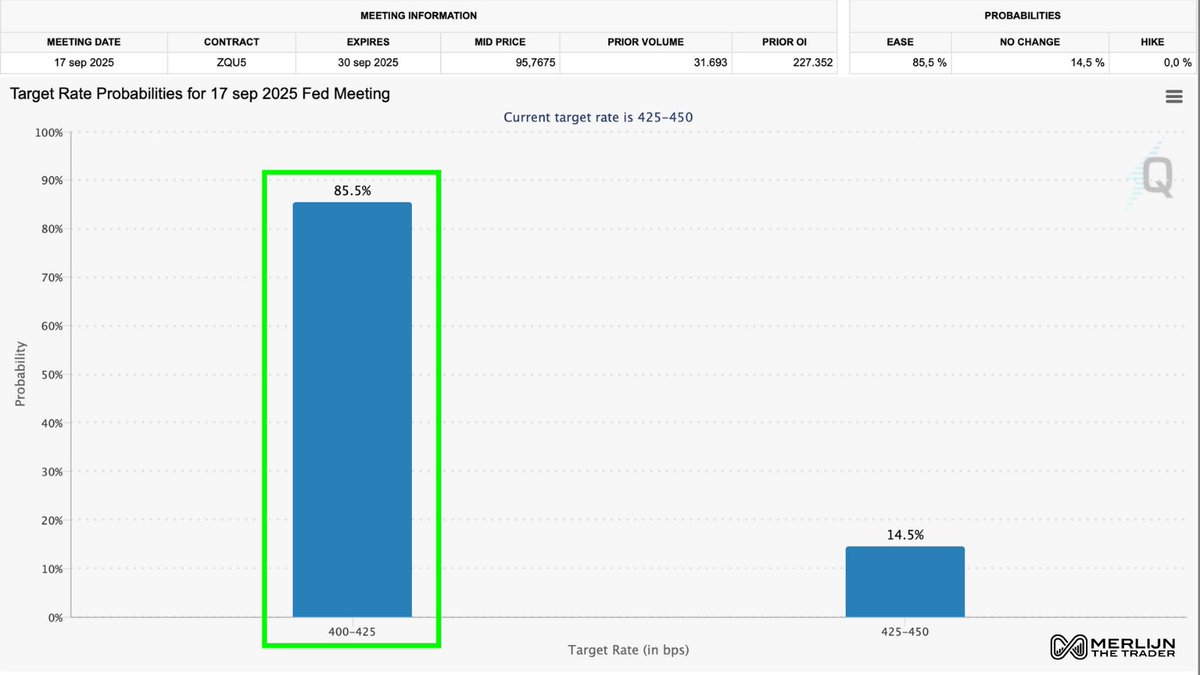Click the chart title Target Rate Probabilities
The height and width of the screenshot is (675, 1200).
(x=197, y=93)
